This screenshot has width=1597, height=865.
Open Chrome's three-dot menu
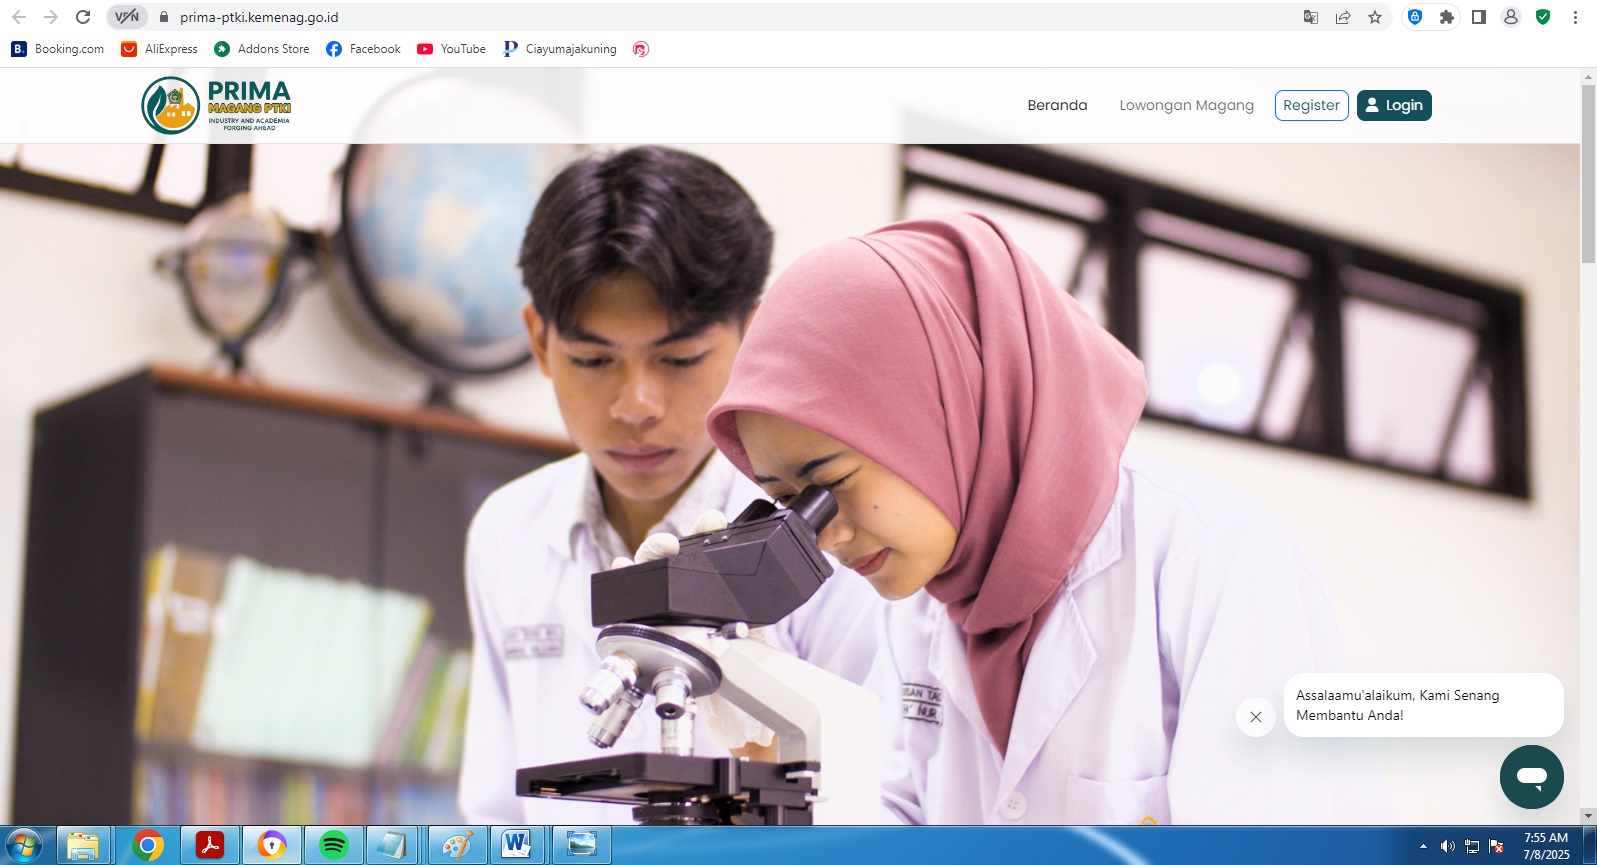[x=1575, y=17]
